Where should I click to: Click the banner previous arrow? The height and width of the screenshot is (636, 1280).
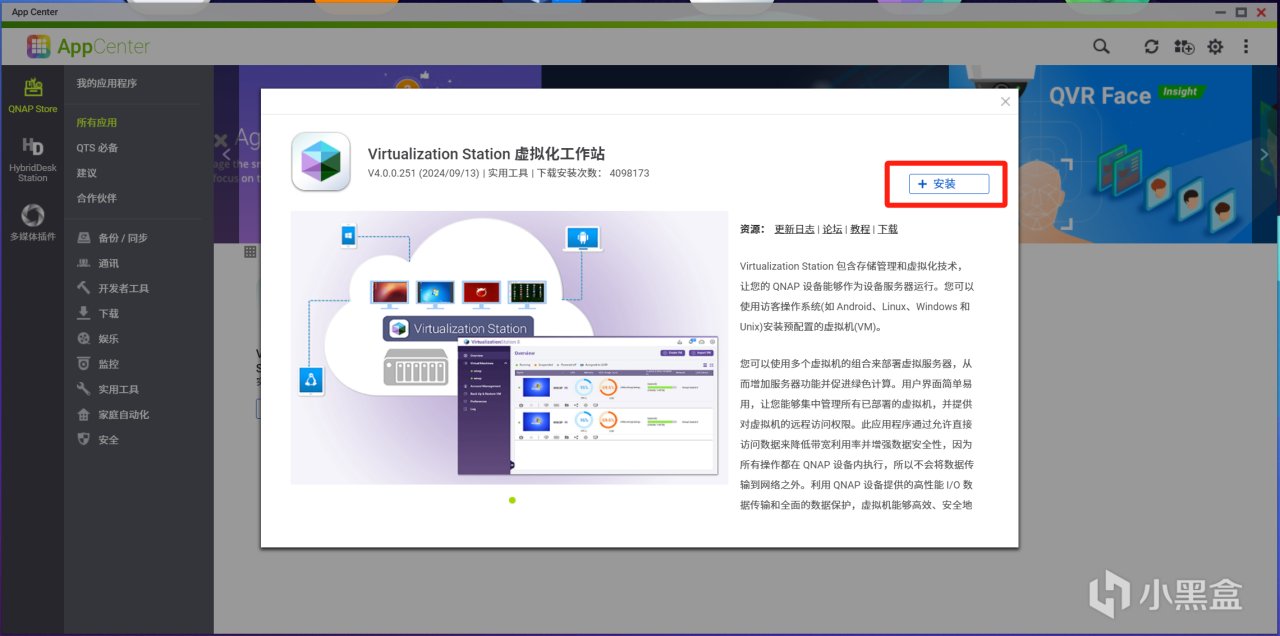coord(226,154)
